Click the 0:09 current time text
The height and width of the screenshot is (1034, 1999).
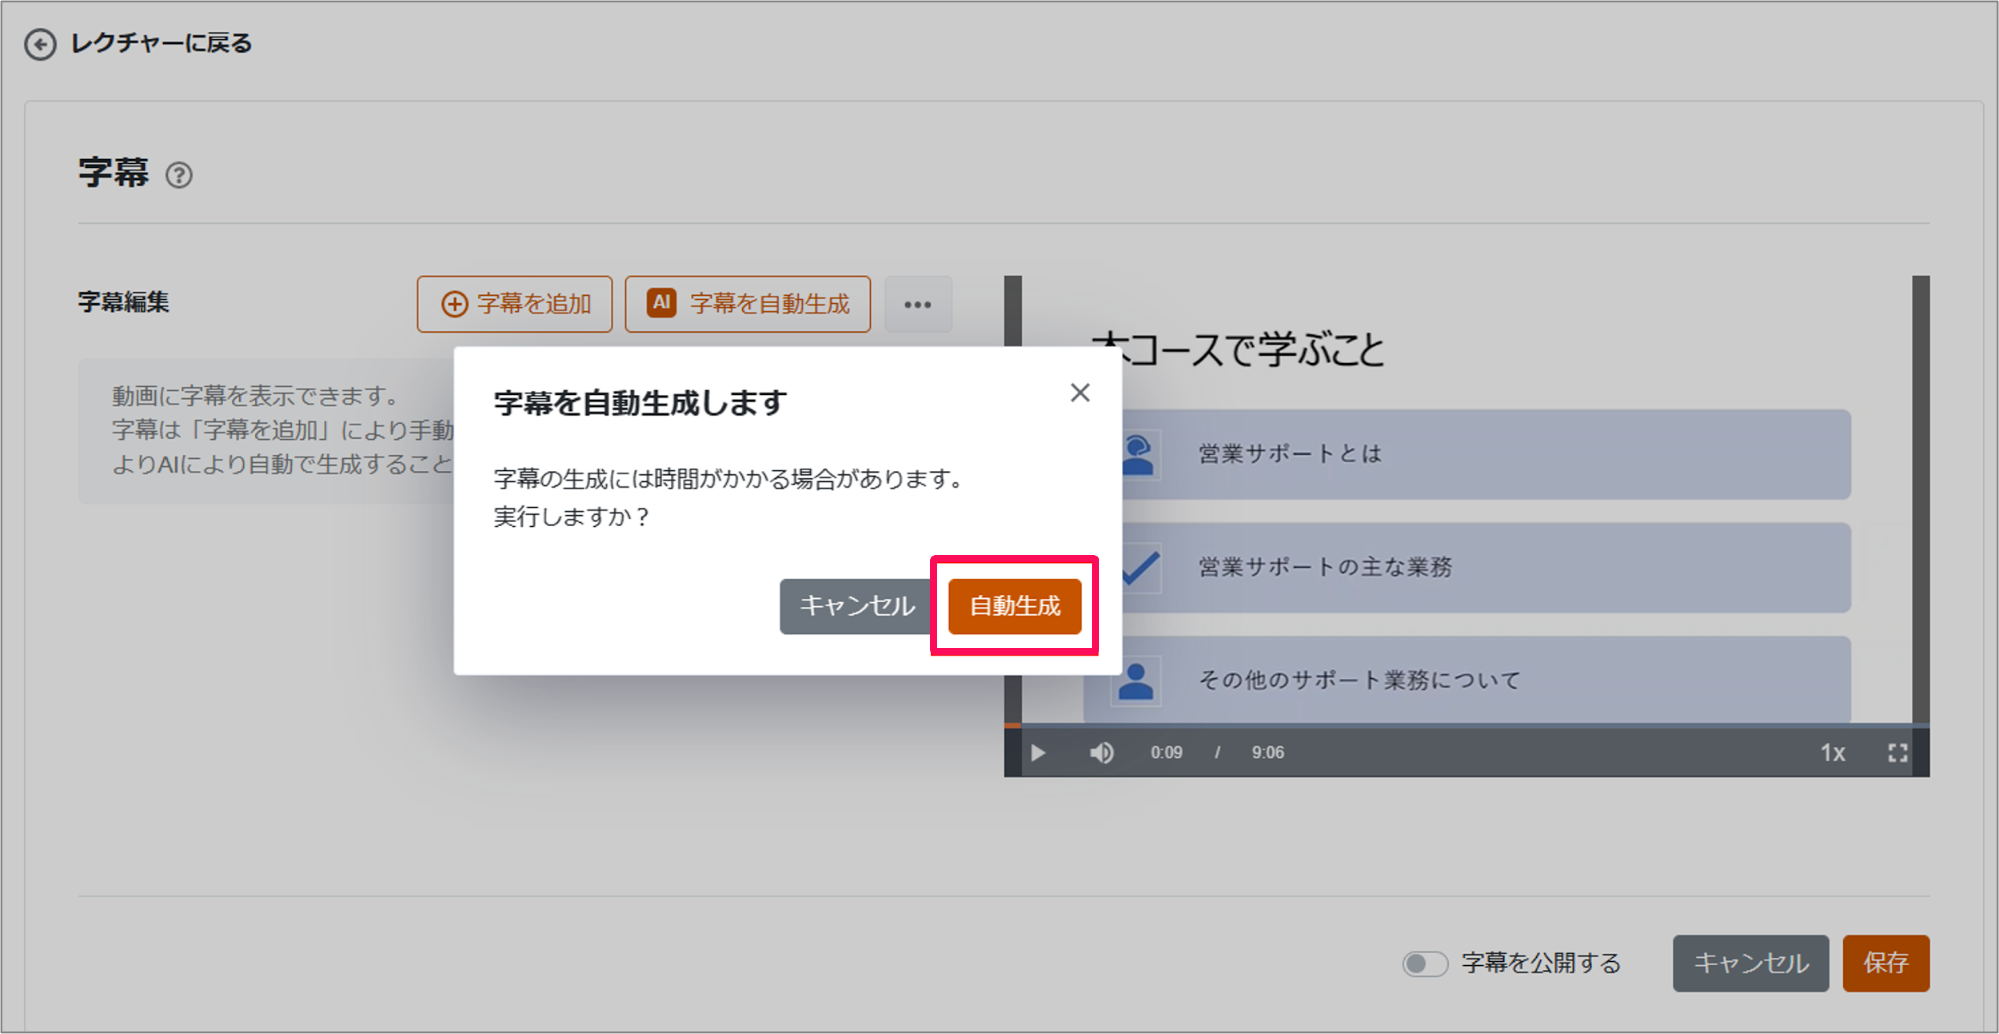1166,753
